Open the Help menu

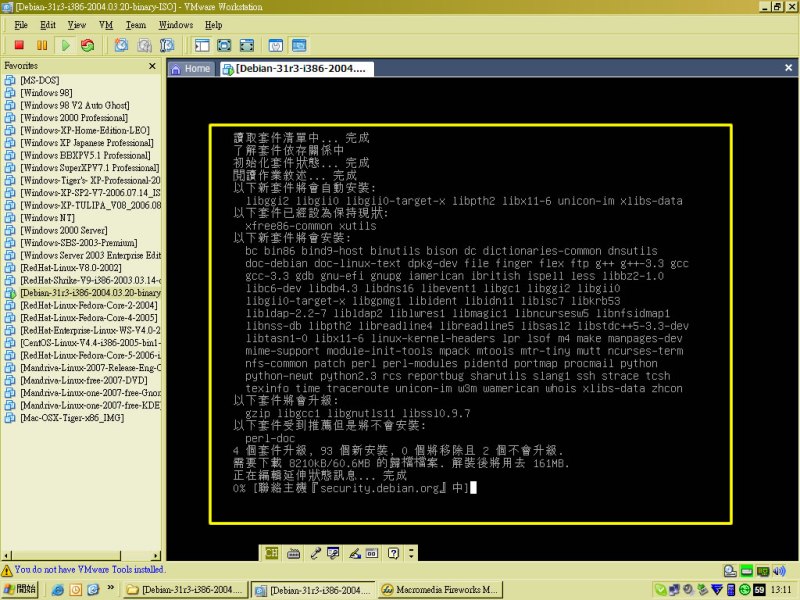213,25
